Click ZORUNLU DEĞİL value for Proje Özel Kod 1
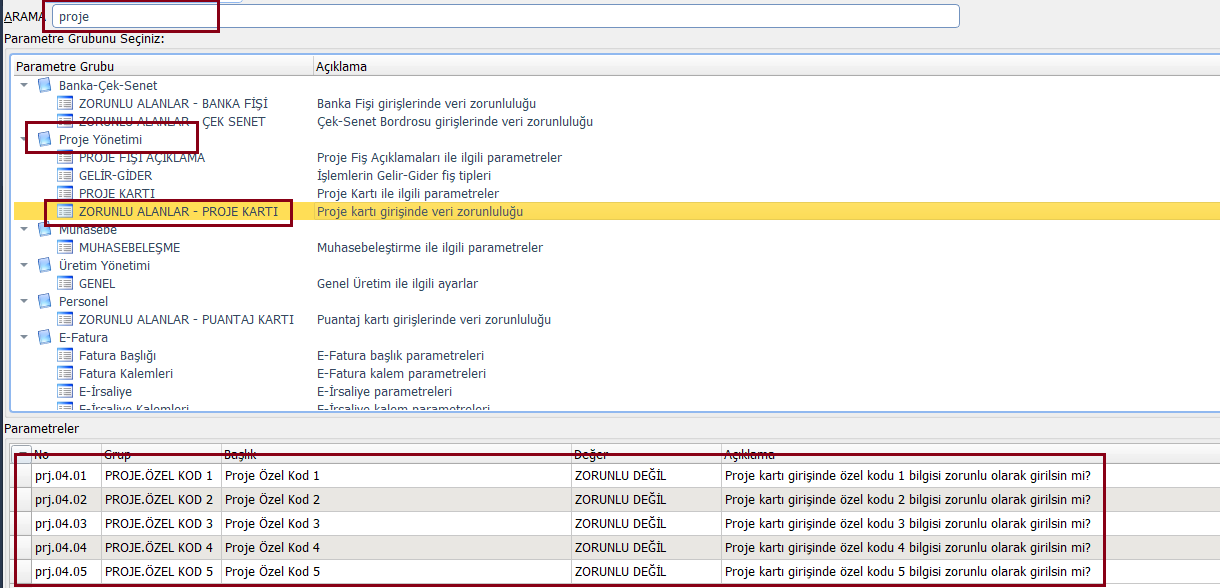This screenshot has height=588, width=1220. 620,475
